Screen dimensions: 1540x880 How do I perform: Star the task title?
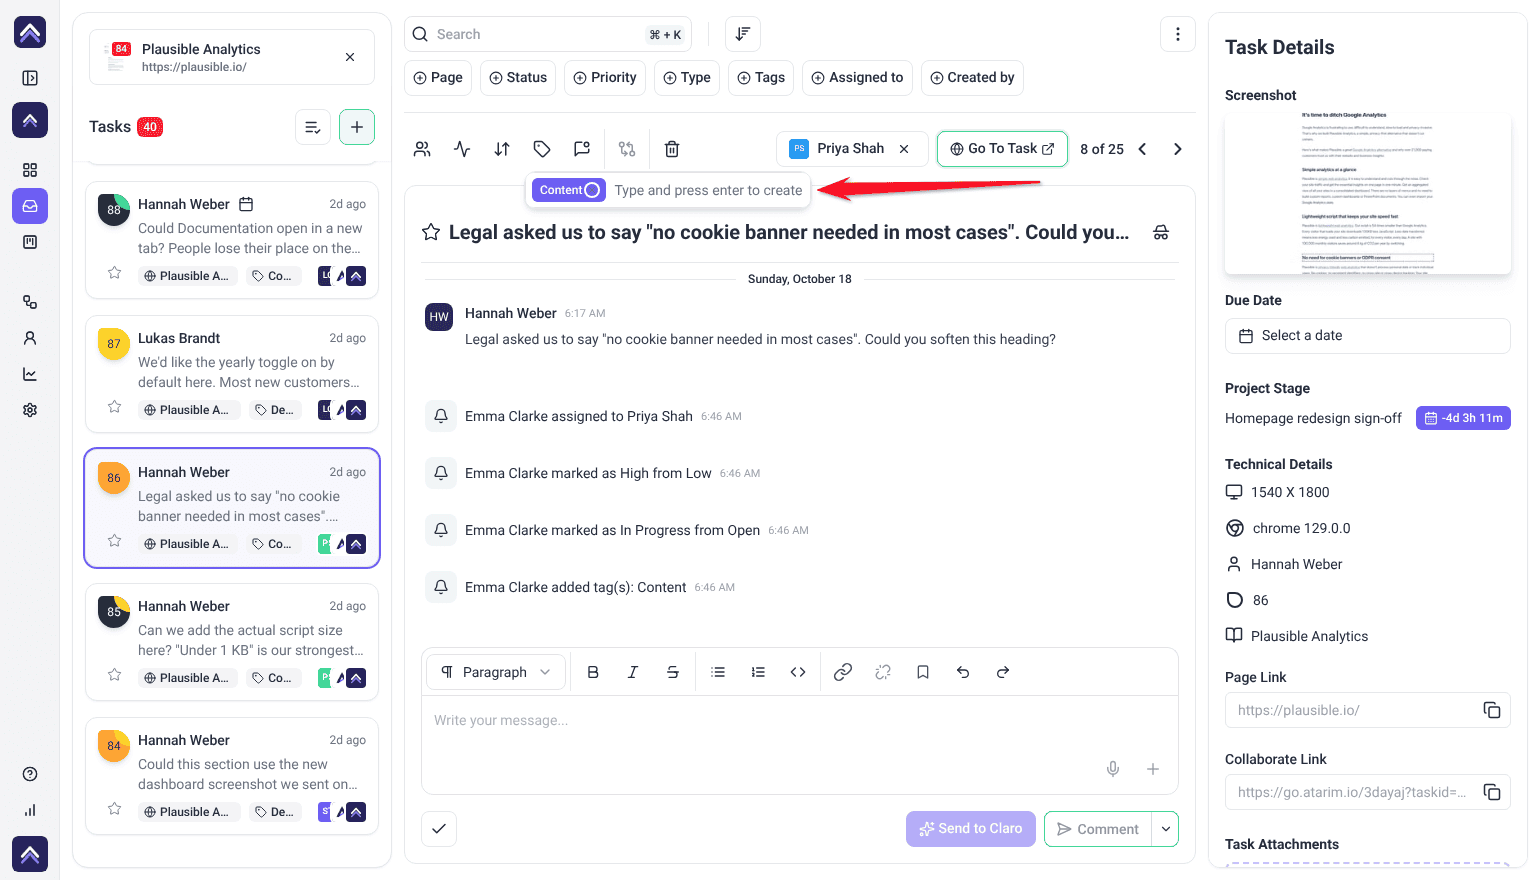(431, 232)
